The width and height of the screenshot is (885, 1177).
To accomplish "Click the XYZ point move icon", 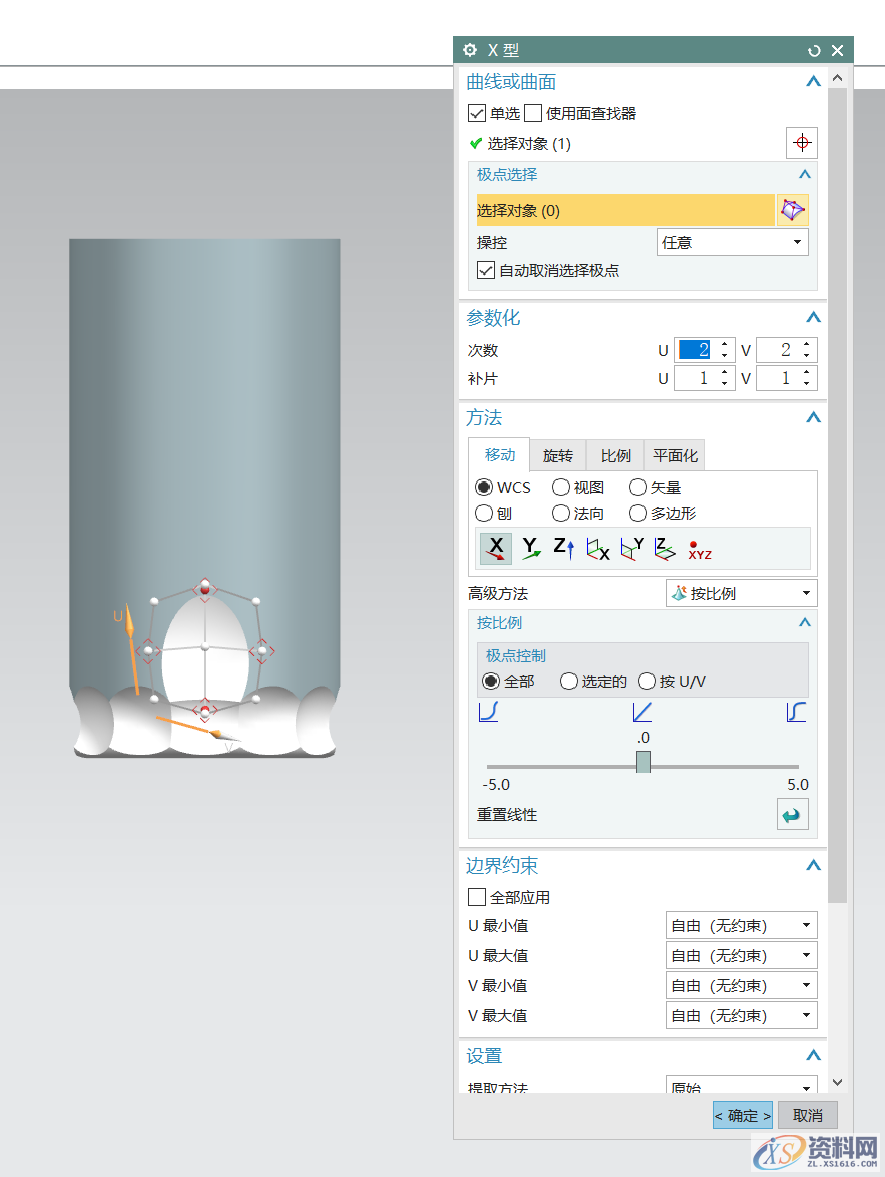I will point(700,549).
